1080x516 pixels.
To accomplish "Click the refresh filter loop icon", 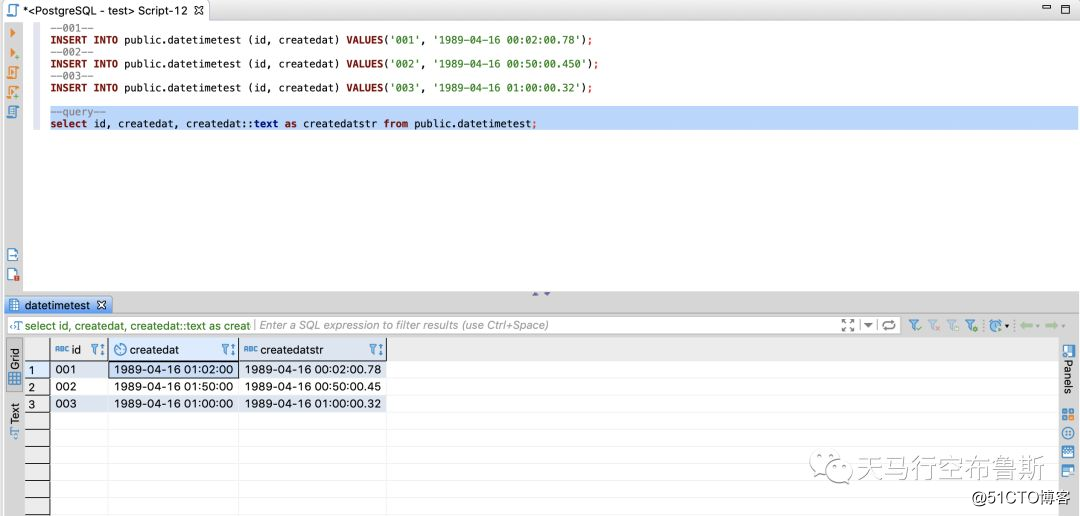I will point(889,325).
